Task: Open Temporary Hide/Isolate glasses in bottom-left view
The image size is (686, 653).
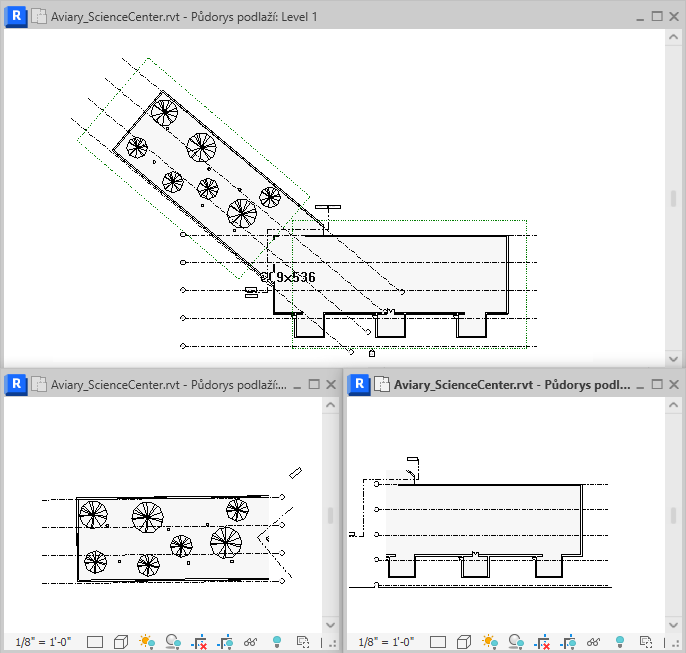Action: pyautogui.click(x=251, y=642)
